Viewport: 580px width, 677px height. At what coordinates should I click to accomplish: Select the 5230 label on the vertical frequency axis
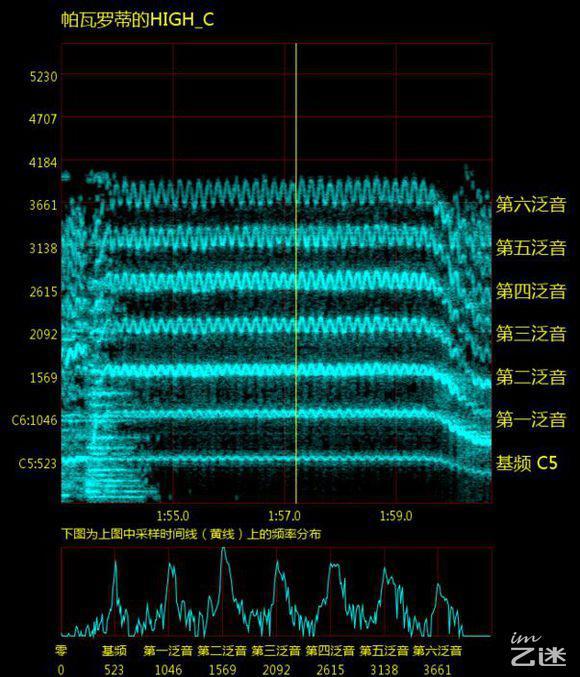click(43, 77)
